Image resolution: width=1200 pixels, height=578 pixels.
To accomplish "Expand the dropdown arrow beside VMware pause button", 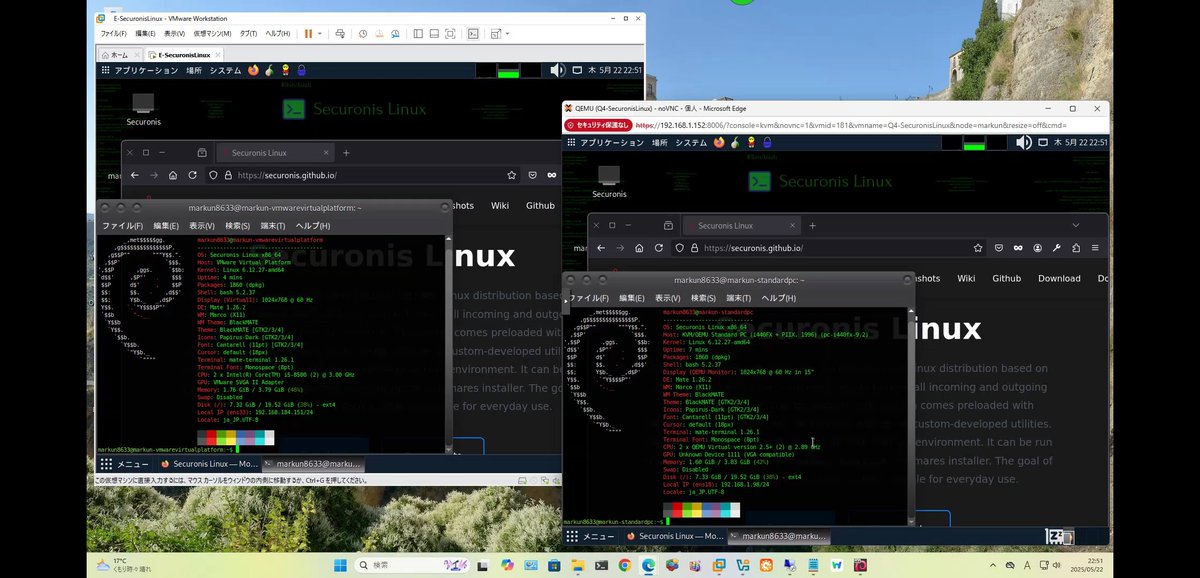I will coord(321,33).
